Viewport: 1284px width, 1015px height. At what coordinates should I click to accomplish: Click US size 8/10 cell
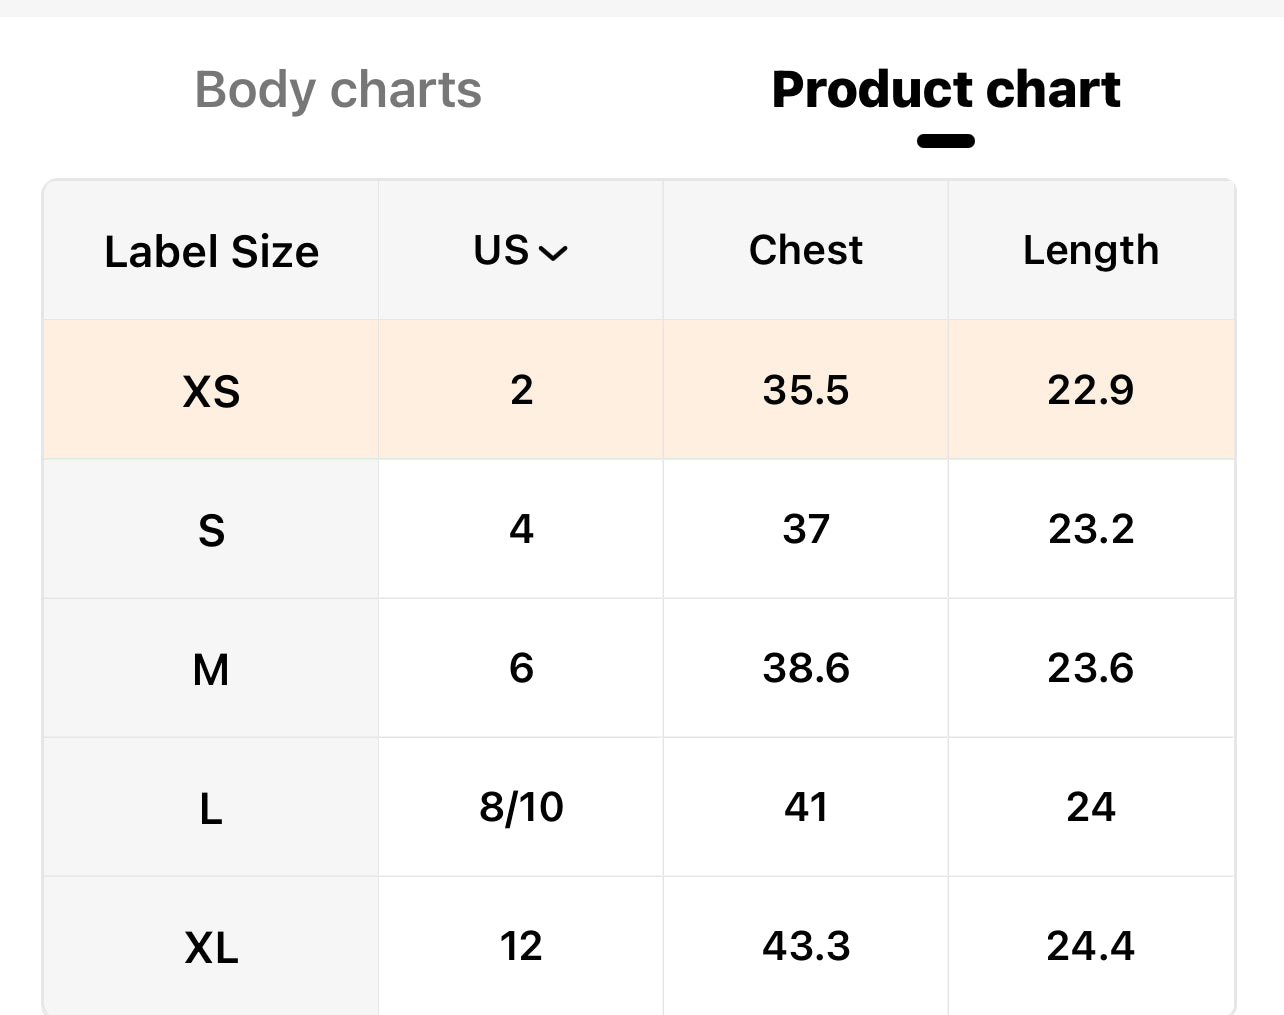point(521,807)
